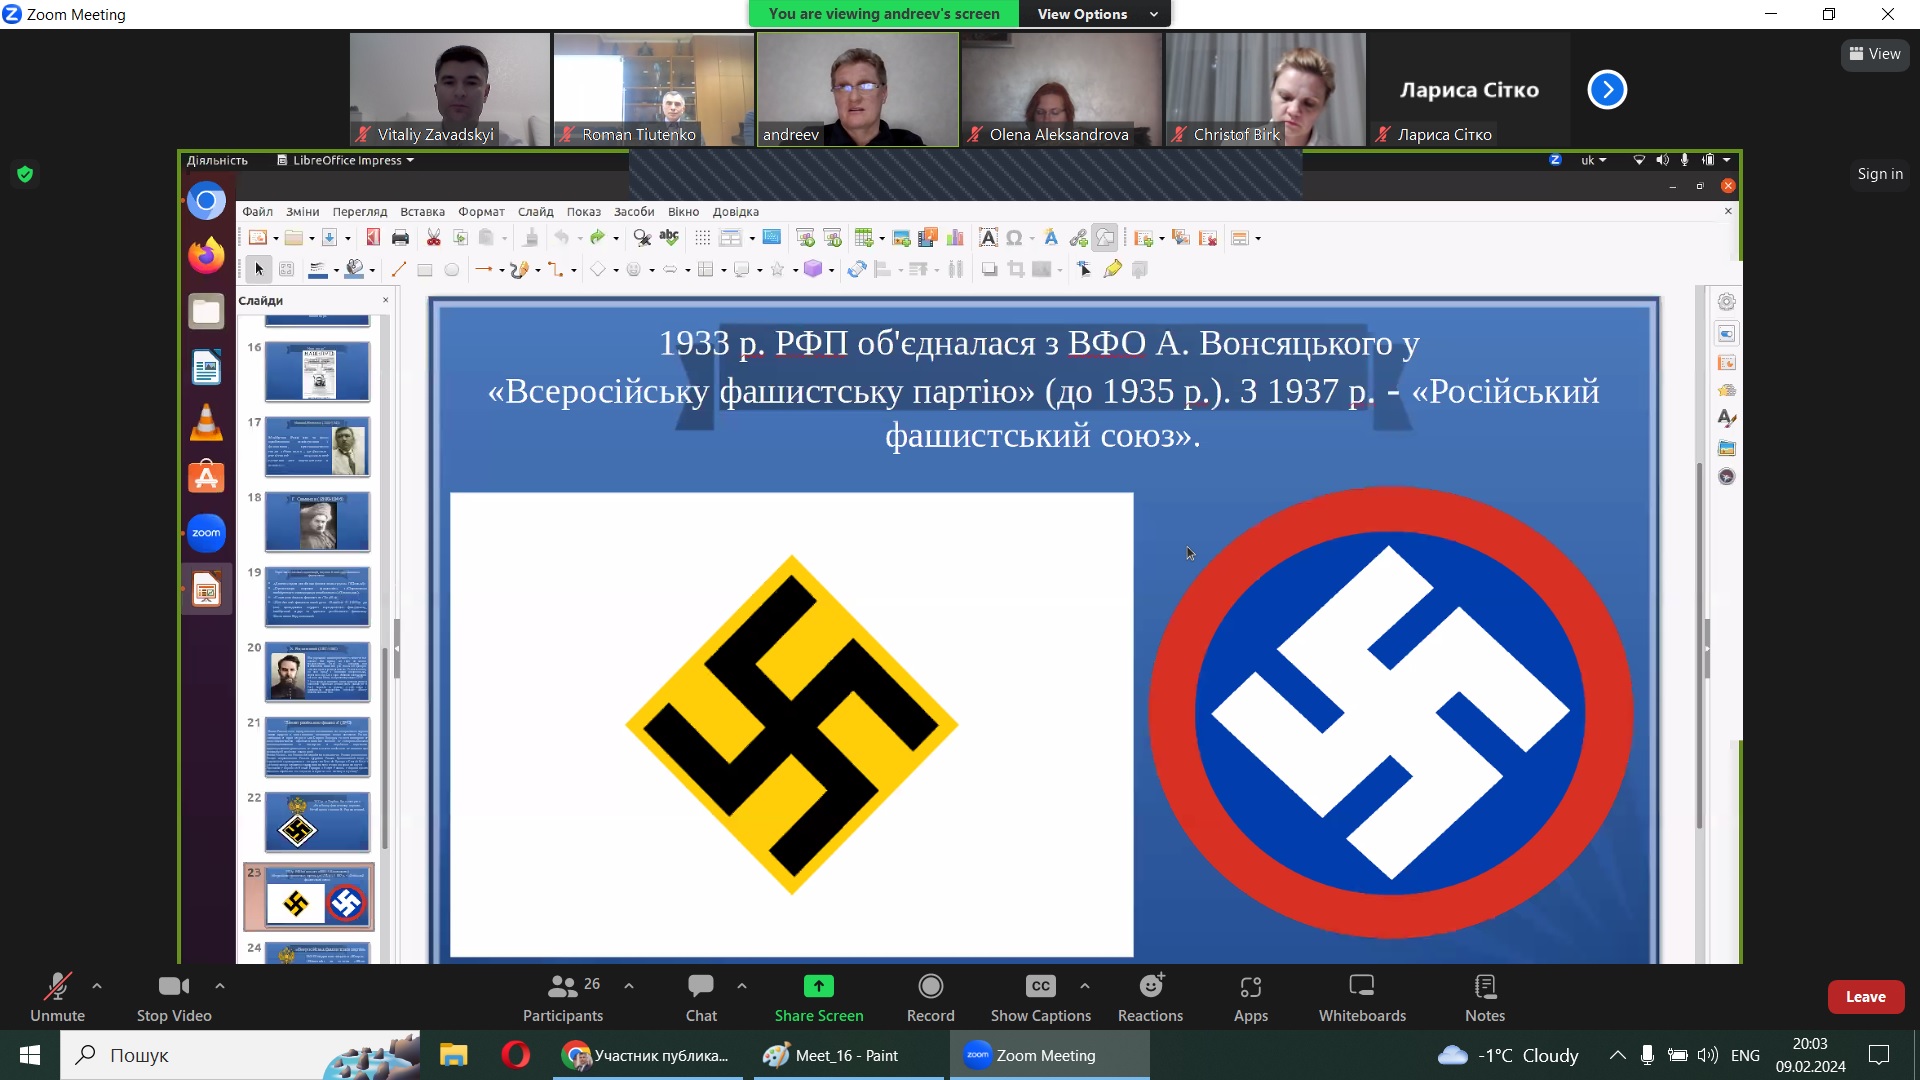This screenshot has width=1920, height=1080.
Task: Unmute the microphone
Action: [57, 997]
